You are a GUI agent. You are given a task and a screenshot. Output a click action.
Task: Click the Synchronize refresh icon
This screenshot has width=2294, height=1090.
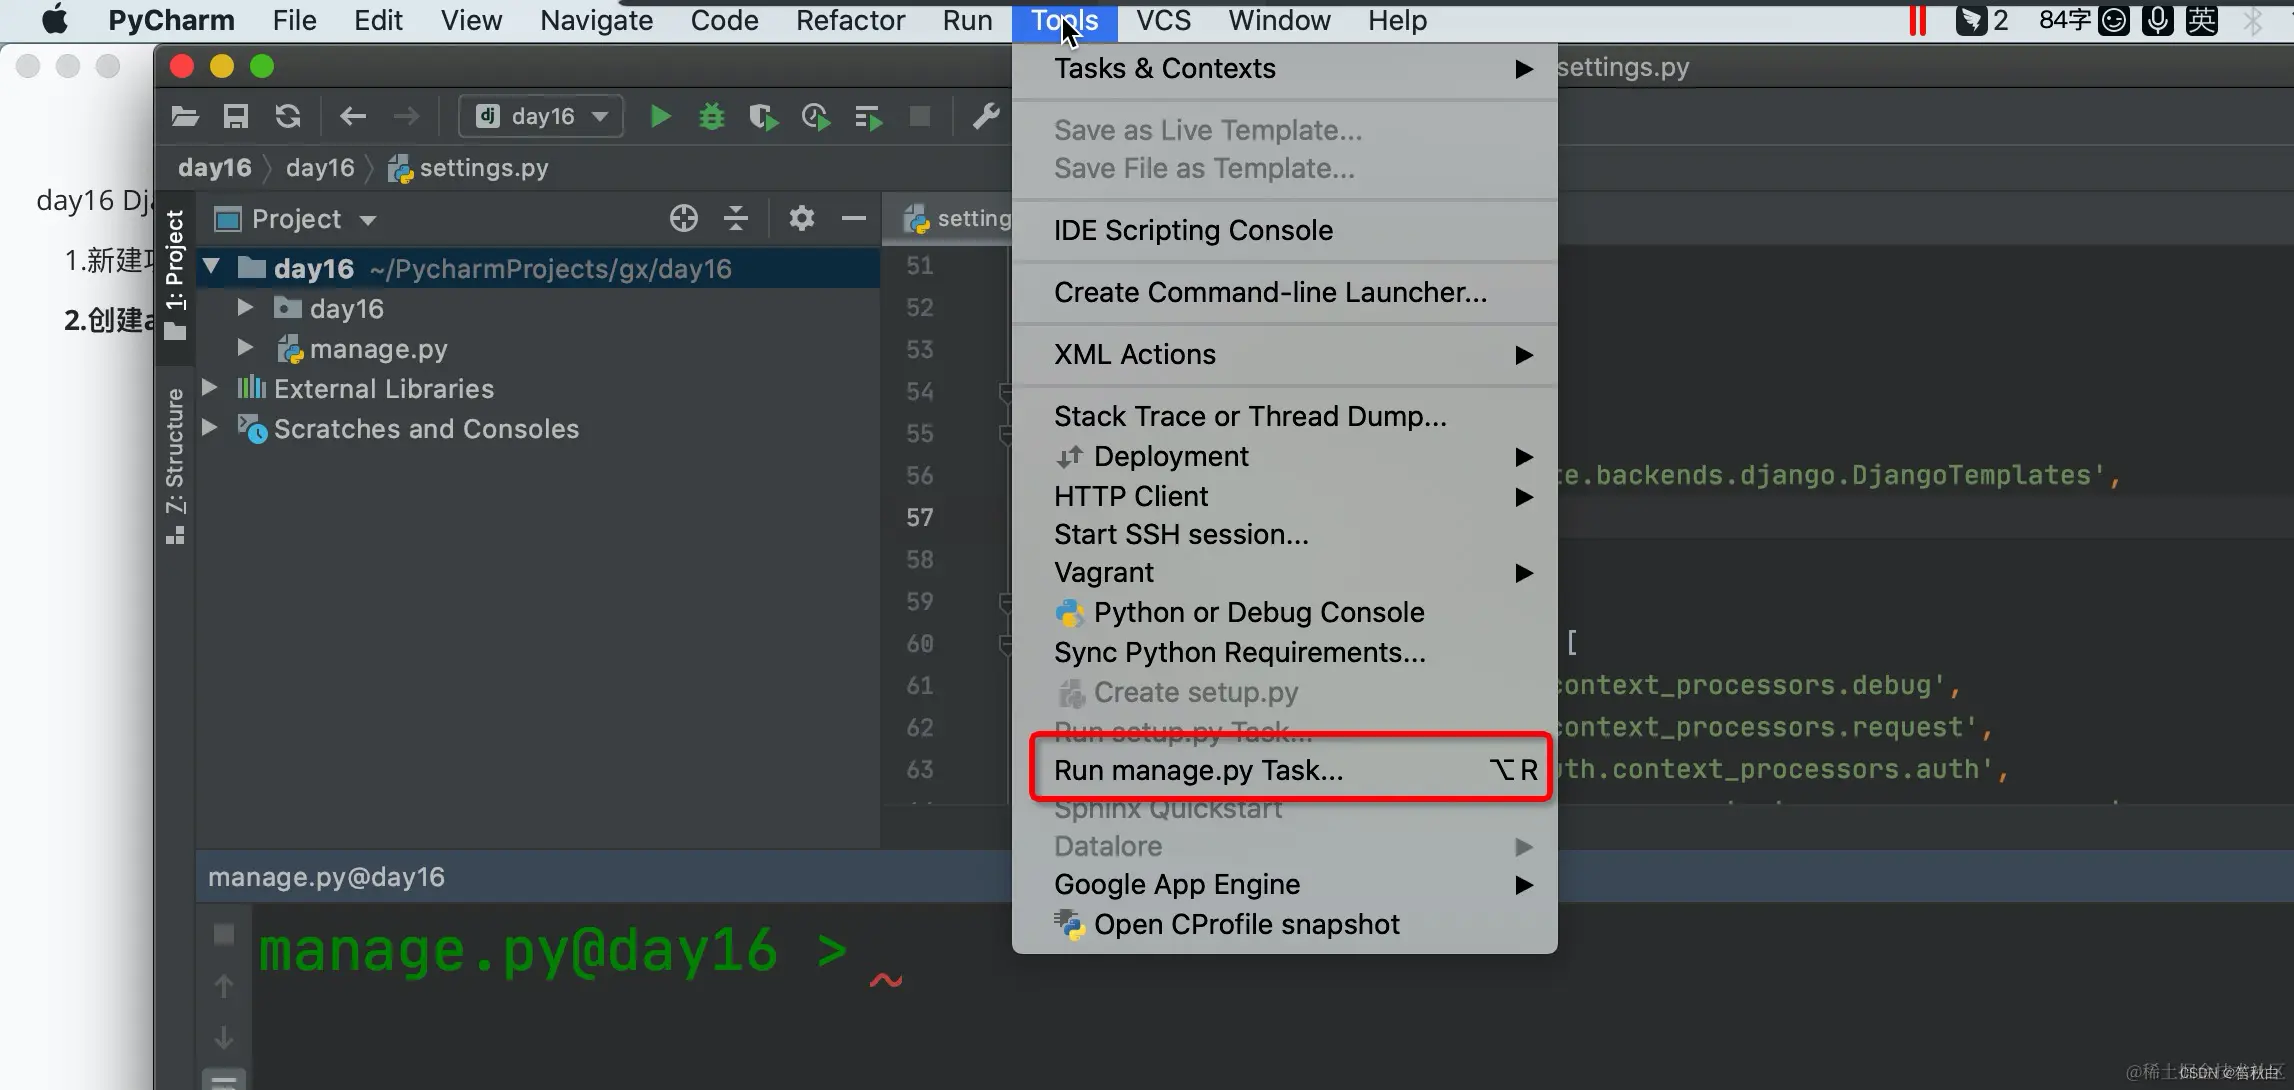[288, 117]
